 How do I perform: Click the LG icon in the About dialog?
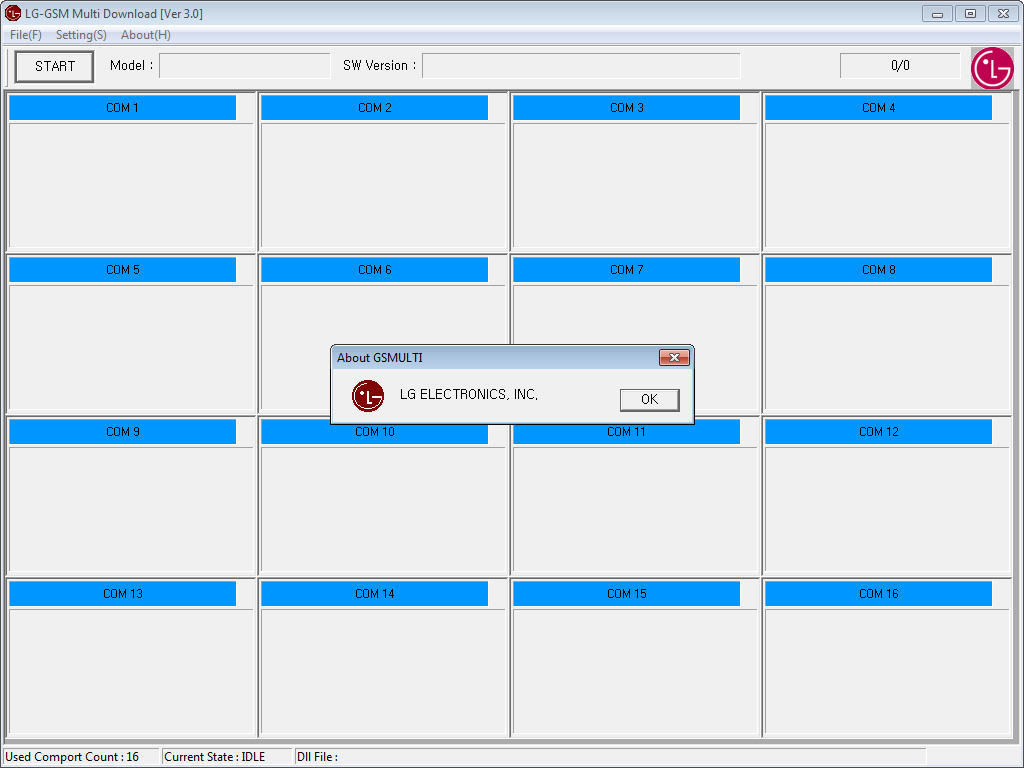click(x=368, y=396)
